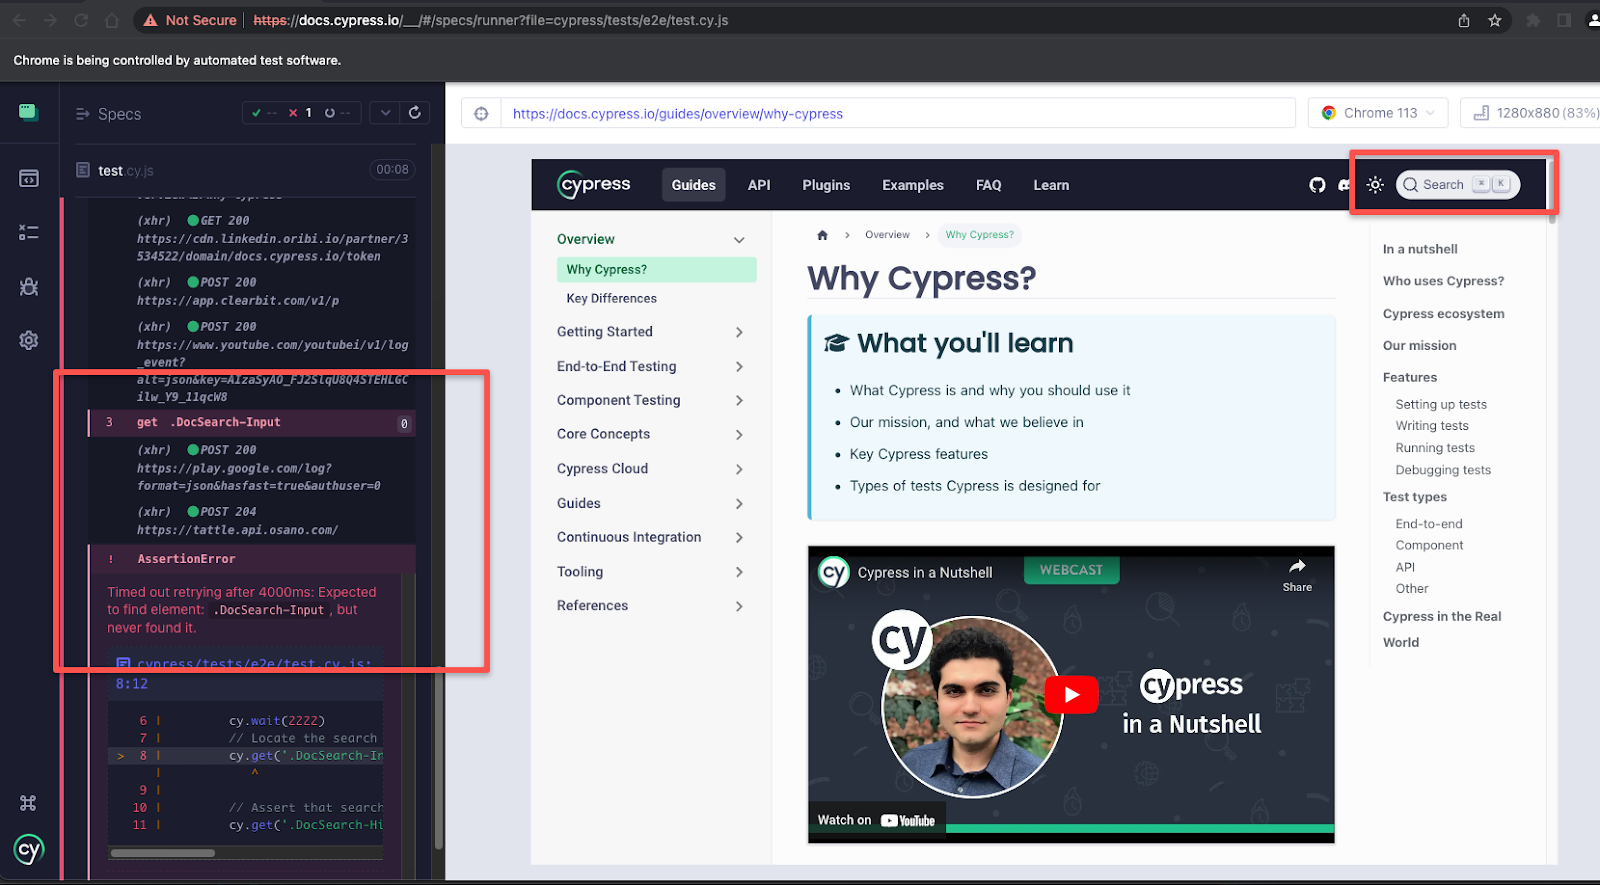Image resolution: width=1600 pixels, height=885 pixels.
Task: Open the Plugins navbar item
Action: pos(826,185)
